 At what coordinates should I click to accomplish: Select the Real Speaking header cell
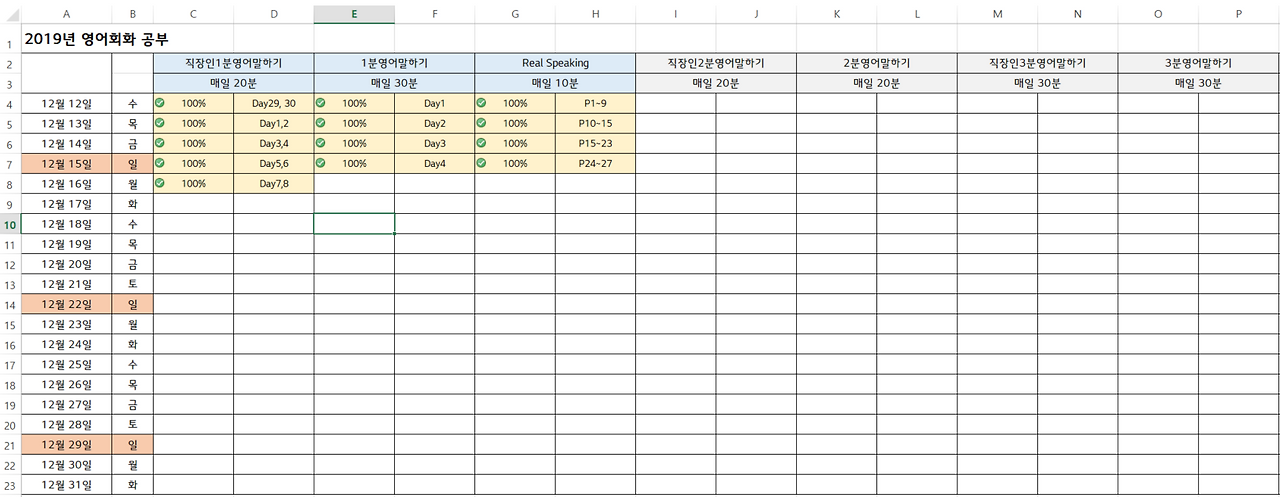click(555, 63)
